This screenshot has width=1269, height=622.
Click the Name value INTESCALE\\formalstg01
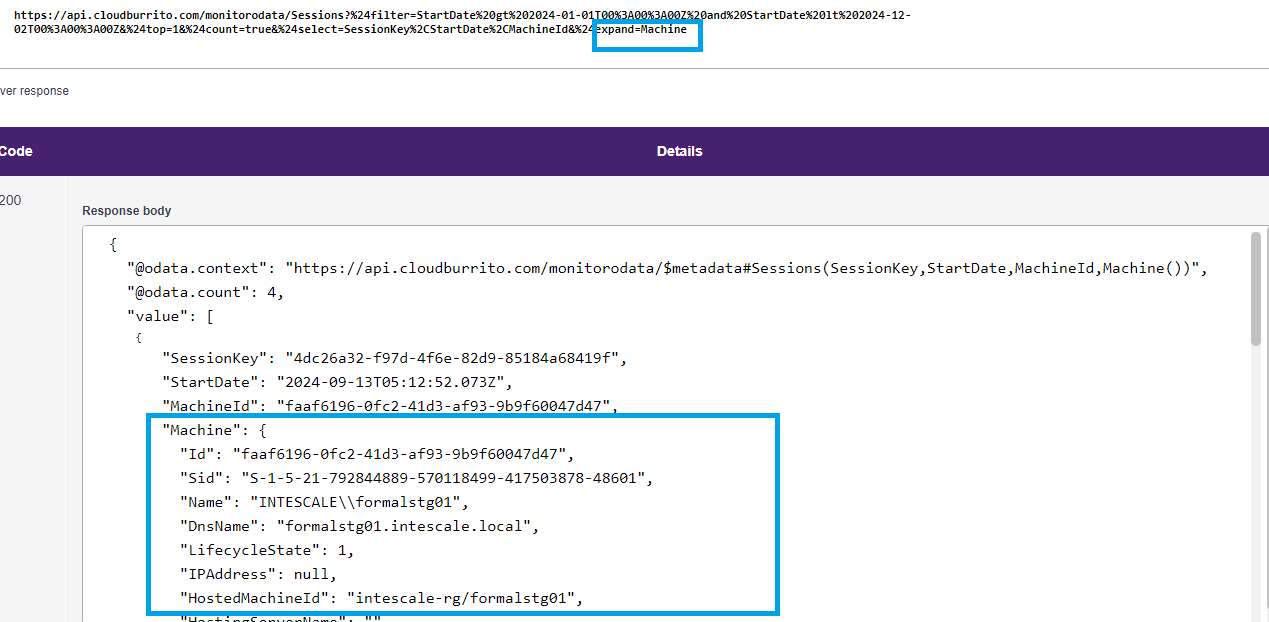[x=359, y=502]
